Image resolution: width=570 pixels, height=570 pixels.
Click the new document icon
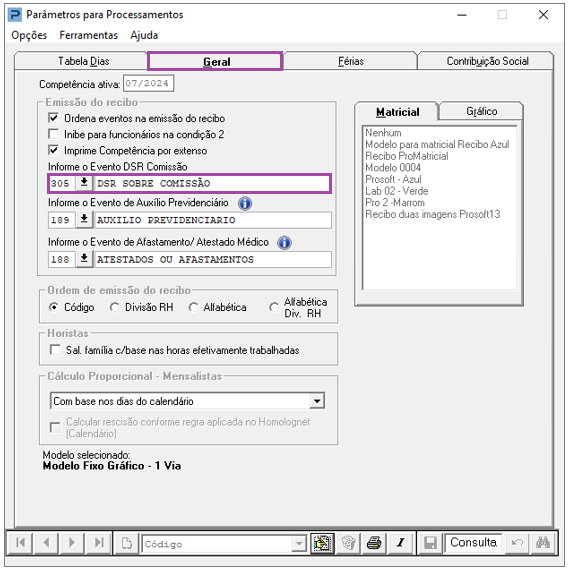(127, 543)
